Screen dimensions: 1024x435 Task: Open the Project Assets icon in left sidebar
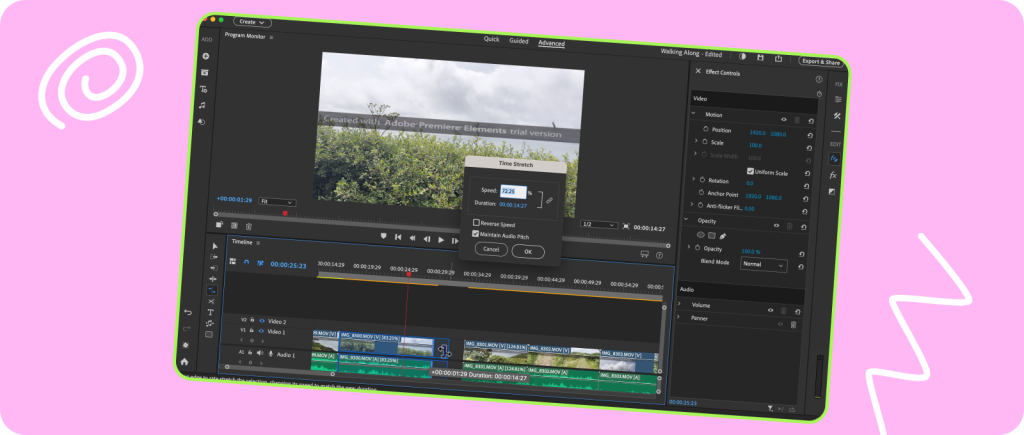tap(204, 72)
